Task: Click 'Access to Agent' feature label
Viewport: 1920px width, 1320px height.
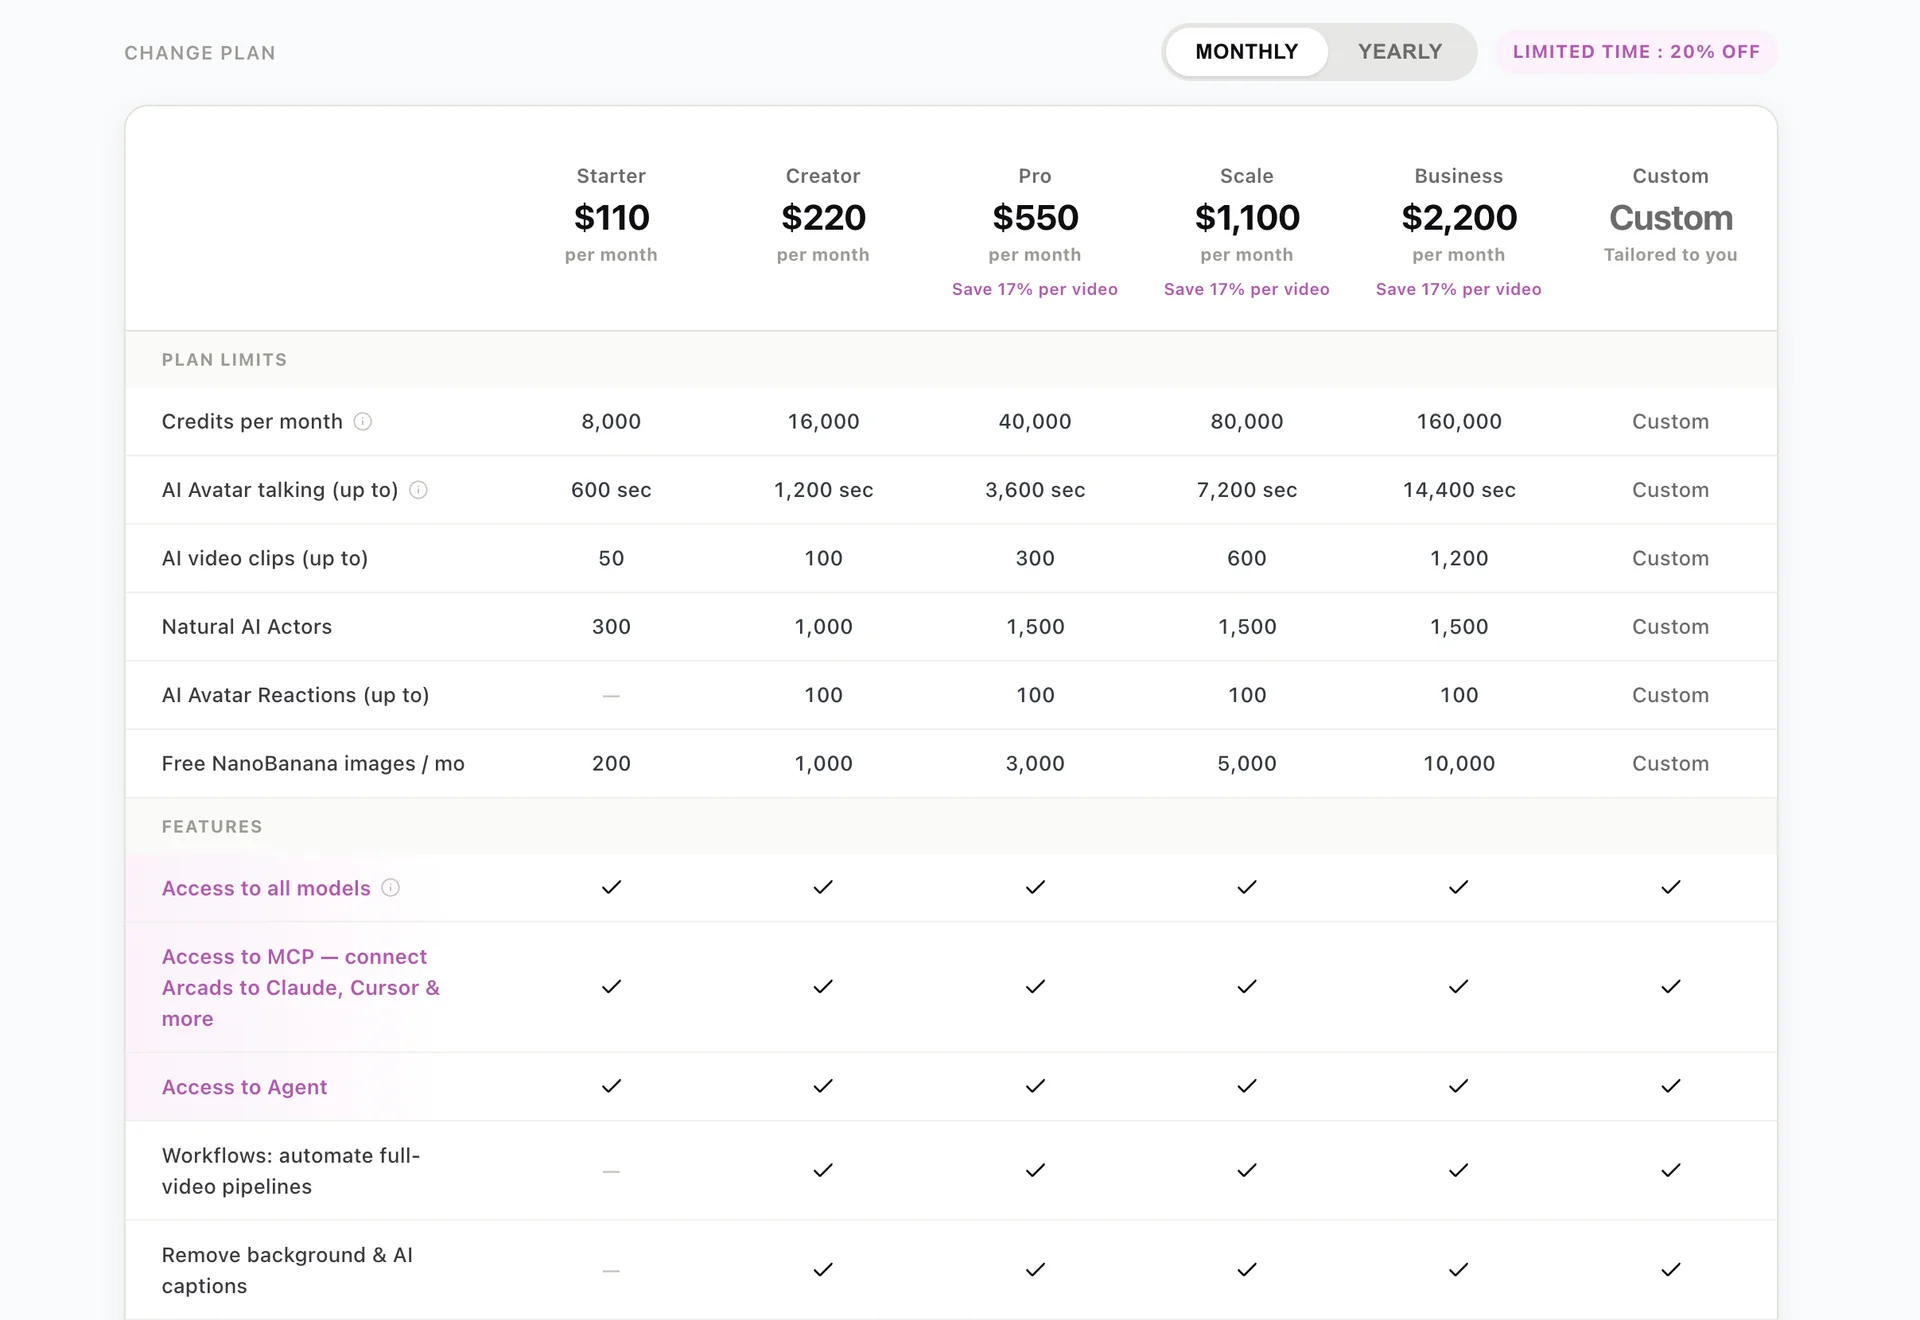Action: tap(244, 1087)
